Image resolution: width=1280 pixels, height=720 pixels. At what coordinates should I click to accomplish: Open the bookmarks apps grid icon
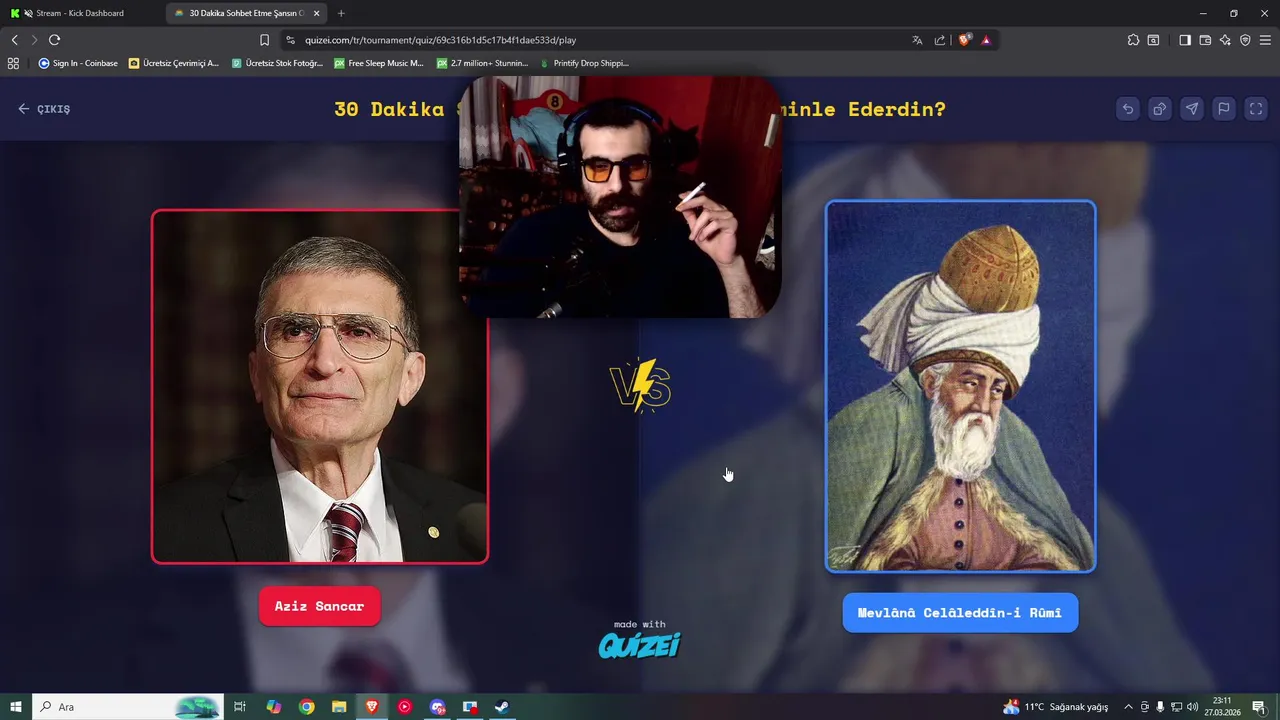click(13, 63)
